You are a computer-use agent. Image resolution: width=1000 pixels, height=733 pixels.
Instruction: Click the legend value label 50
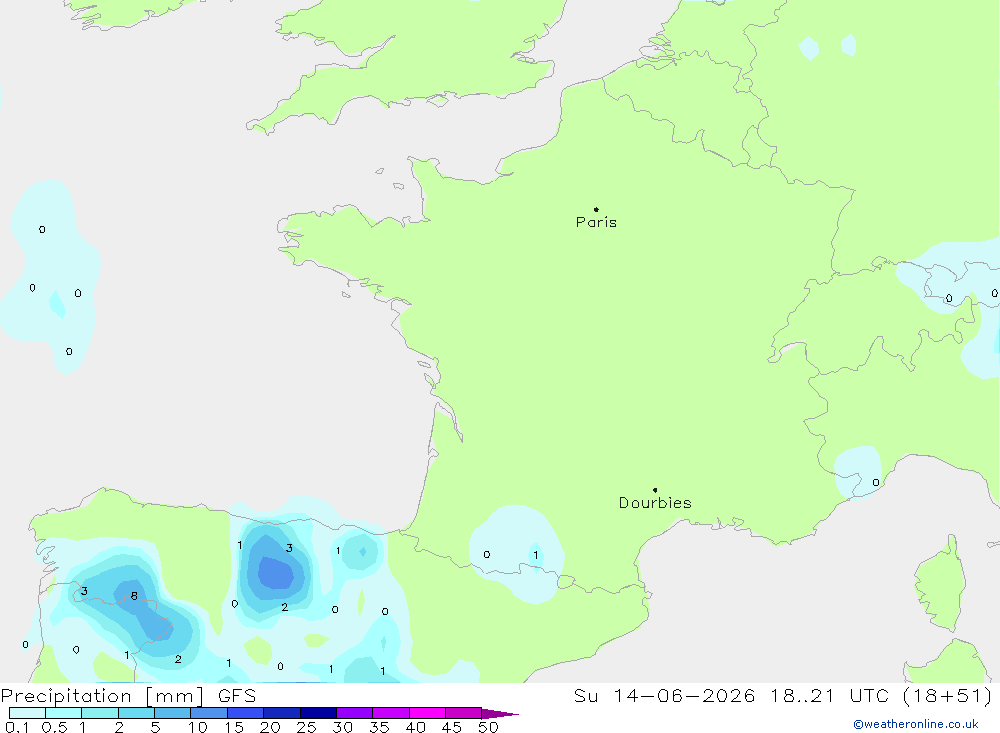[488, 727]
